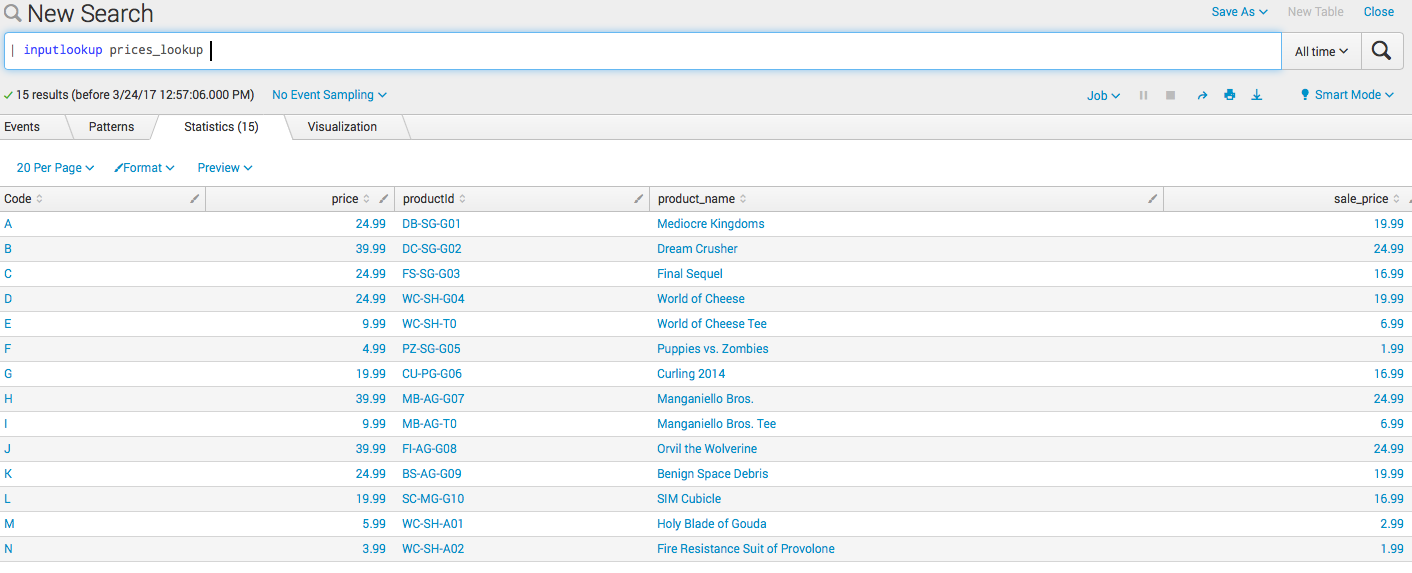Share the search job
This screenshot has height=573, width=1412.
[x=1202, y=95]
